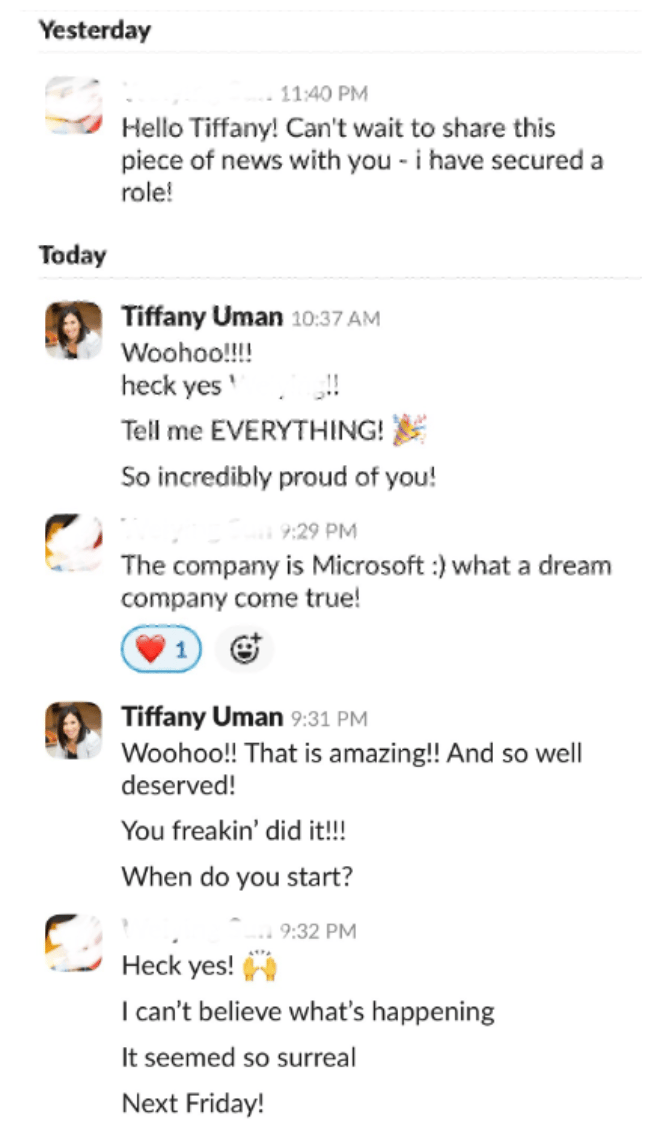666x1124 pixels.
Task: Select the 9:31 PM timestamp
Action: [x=329, y=718]
